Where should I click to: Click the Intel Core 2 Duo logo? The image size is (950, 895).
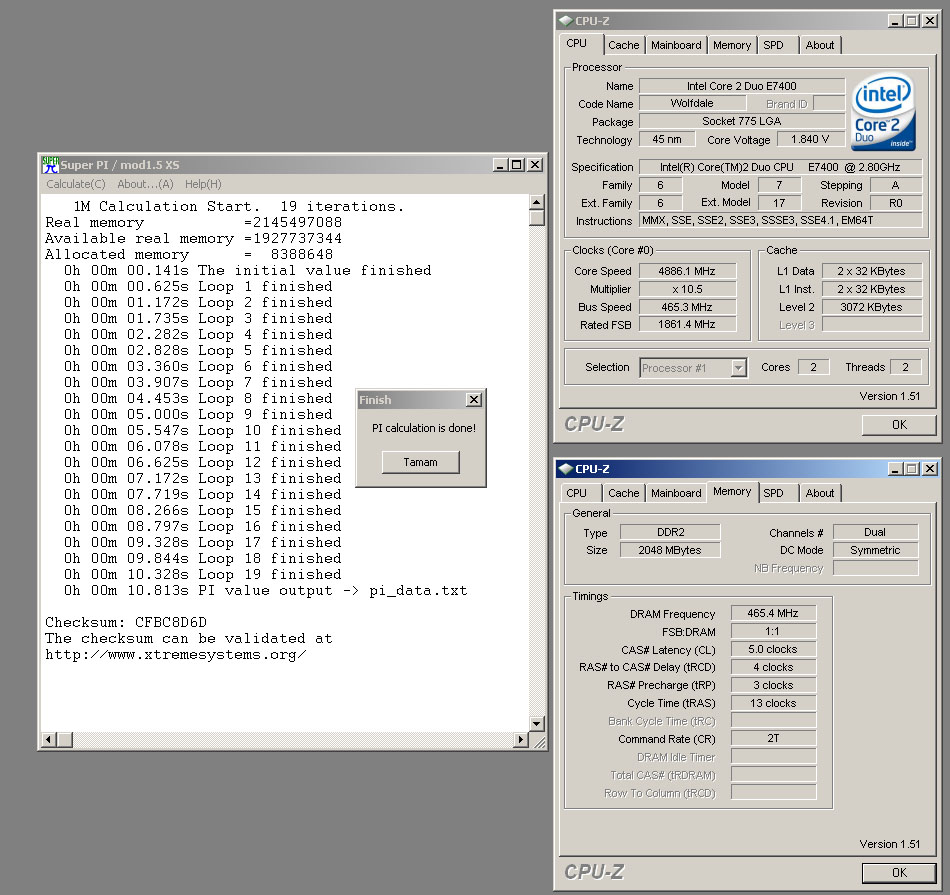pos(883,112)
